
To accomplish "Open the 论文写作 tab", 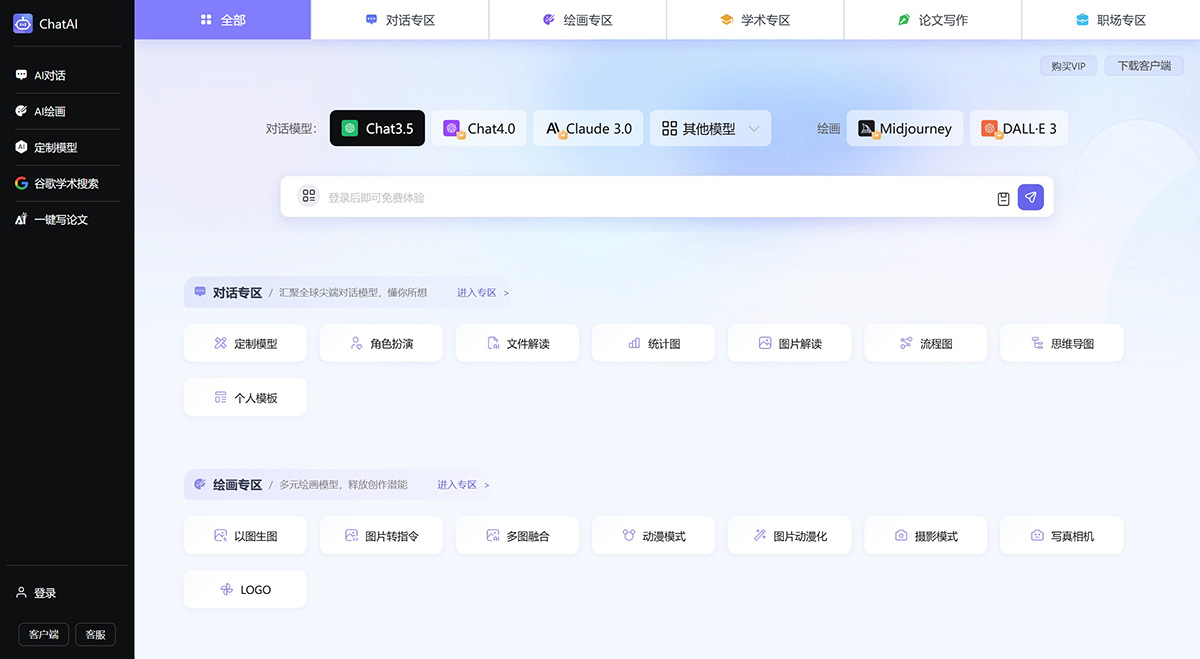I will click(932, 19).
